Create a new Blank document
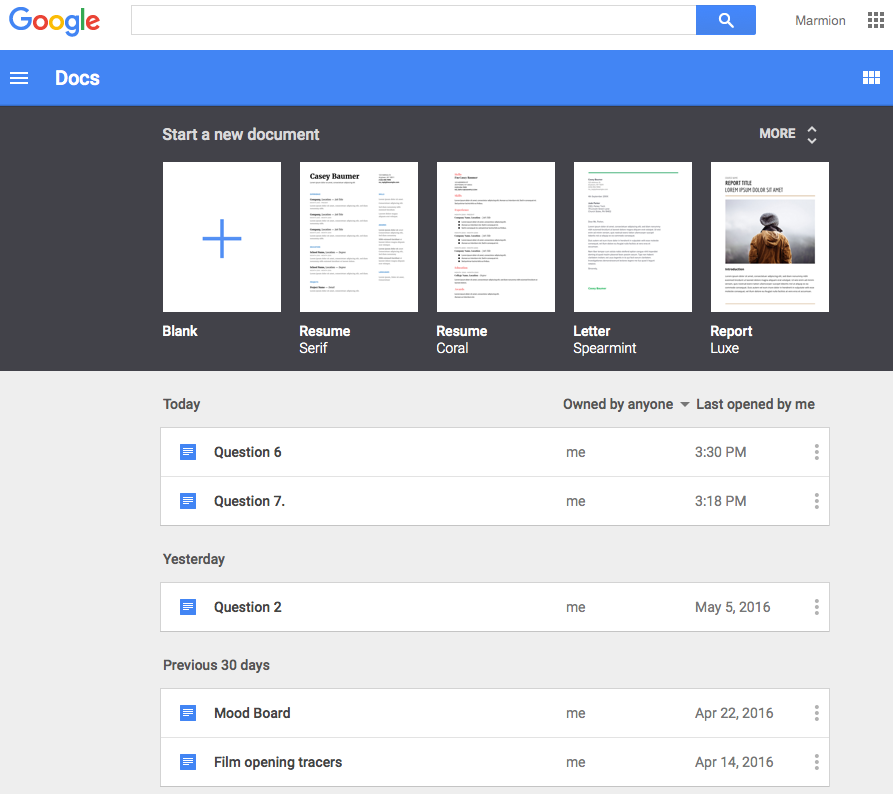Viewport: 893px width, 794px height. (222, 237)
